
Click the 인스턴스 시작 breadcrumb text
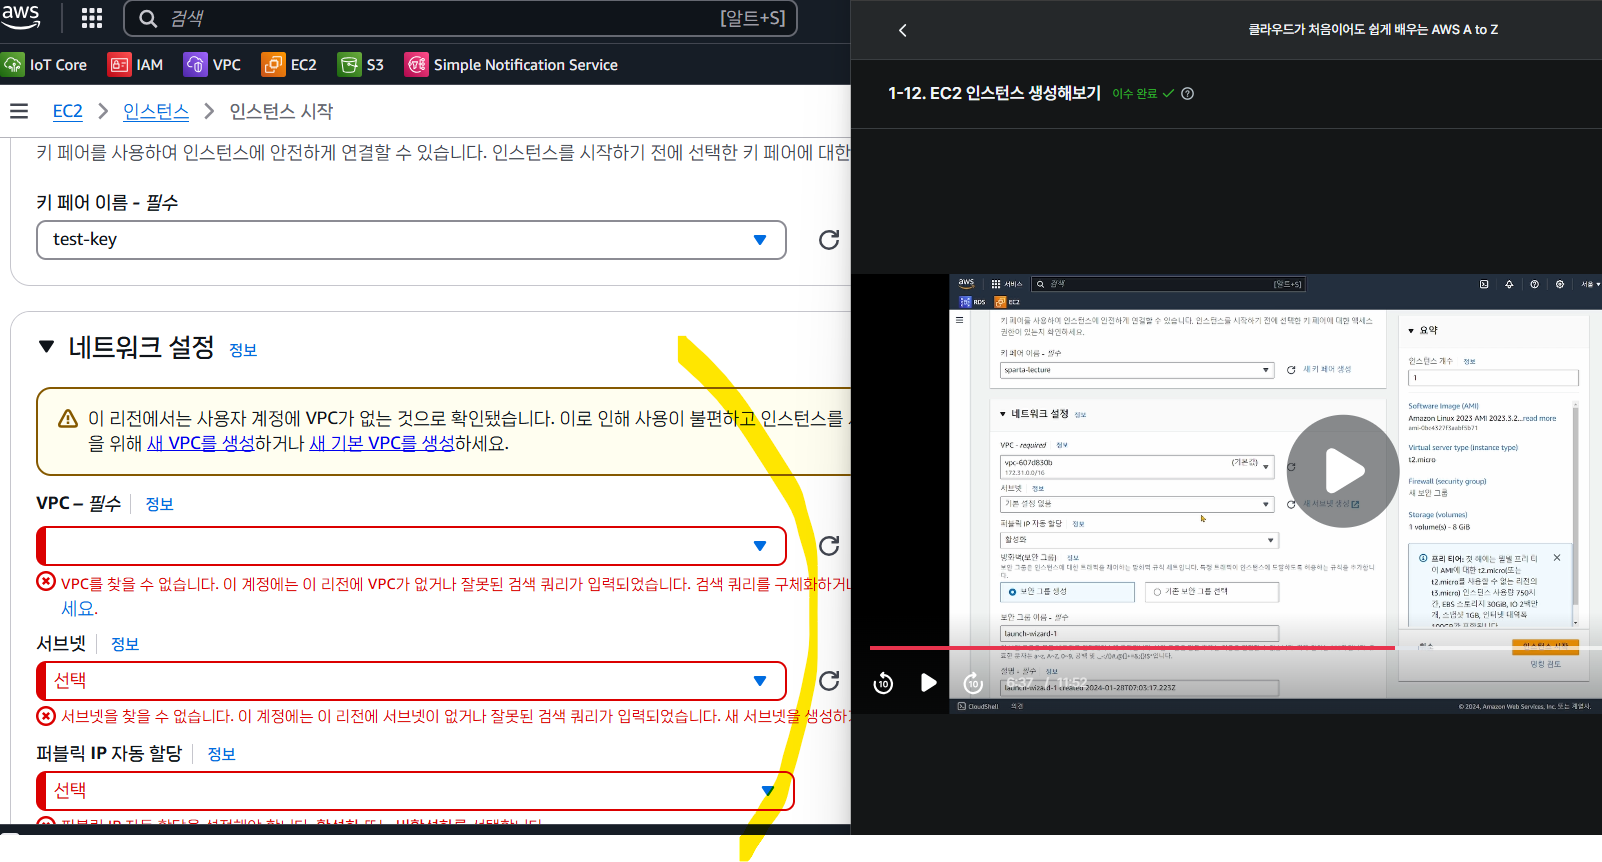(x=281, y=111)
